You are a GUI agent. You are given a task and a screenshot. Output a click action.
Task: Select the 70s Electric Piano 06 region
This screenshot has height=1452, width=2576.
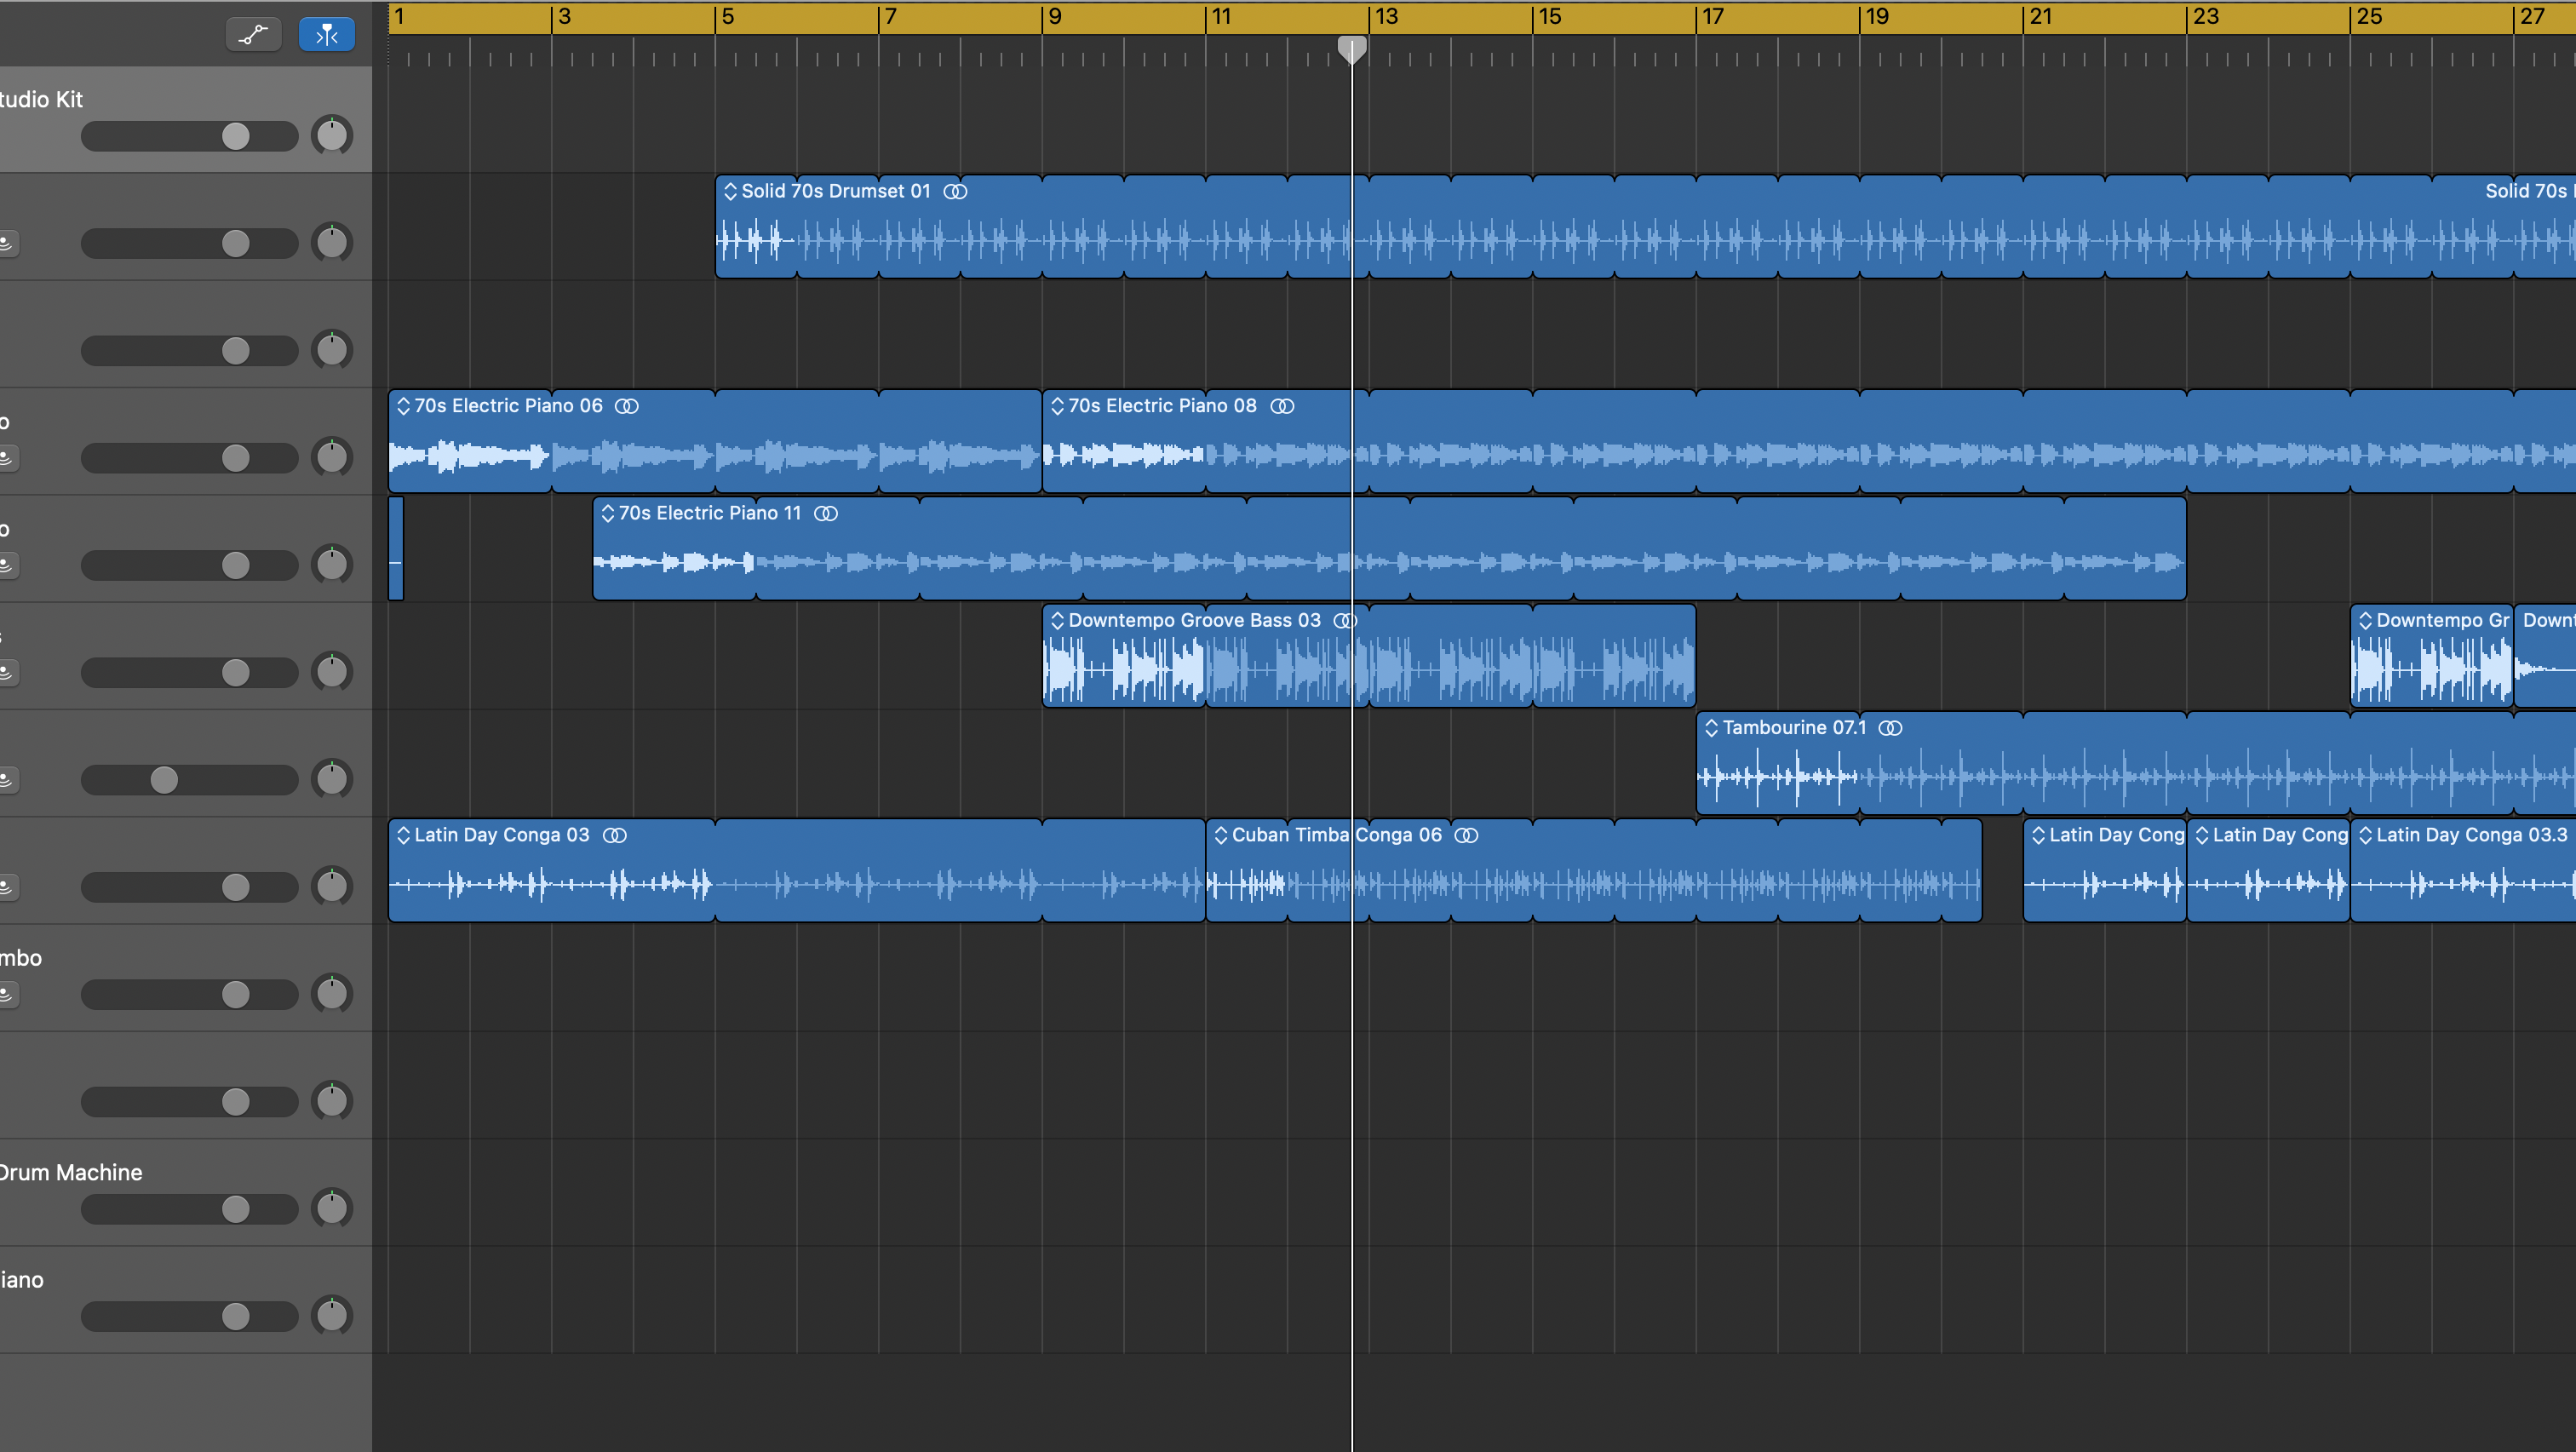715,441
